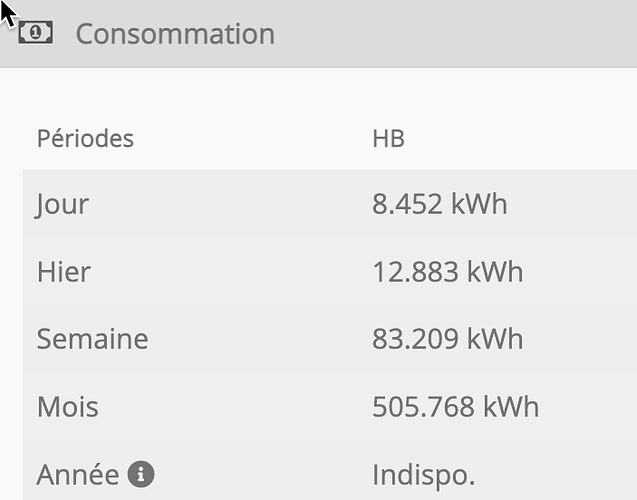Click the kWh unit in Jour row
637x500 pixels.
click(x=479, y=205)
